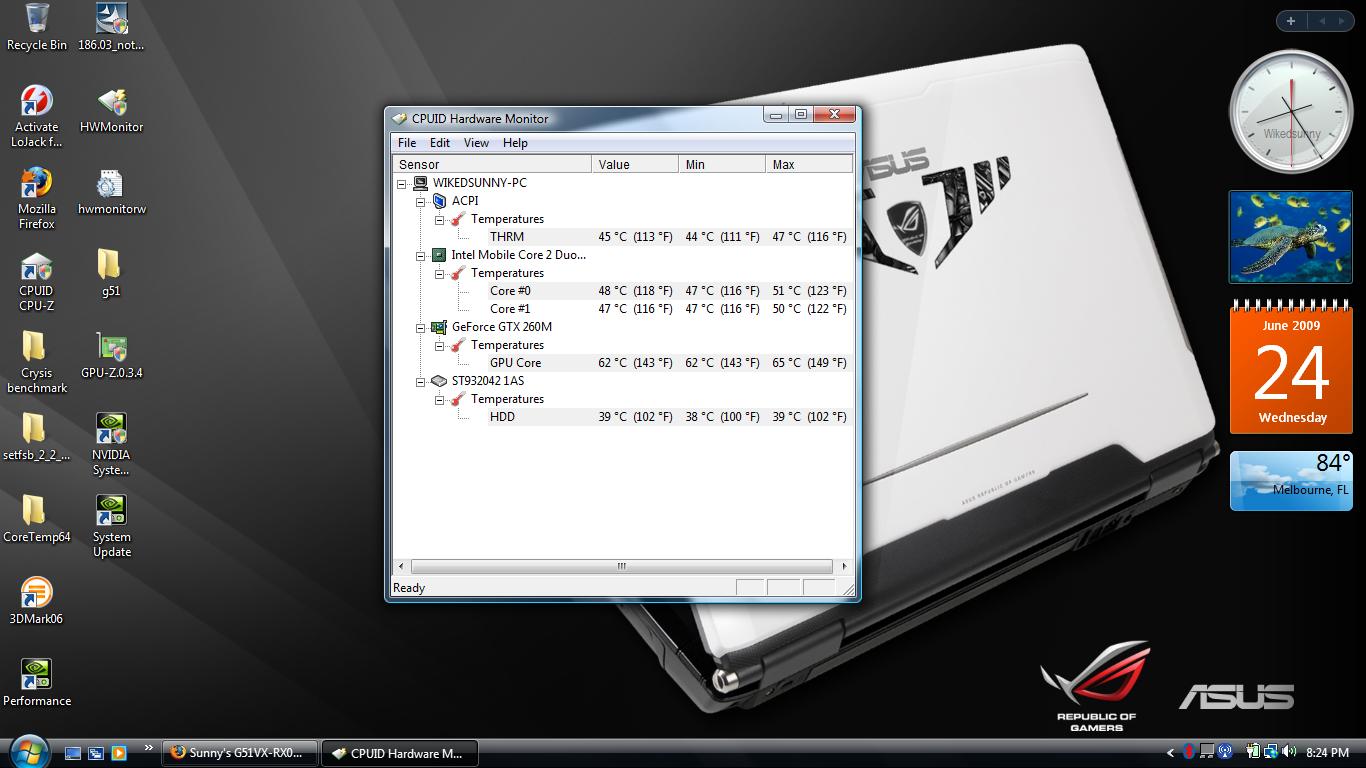Click the analog clock gadget
Viewport: 1366px width, 768px height.
pos(1291,112)
